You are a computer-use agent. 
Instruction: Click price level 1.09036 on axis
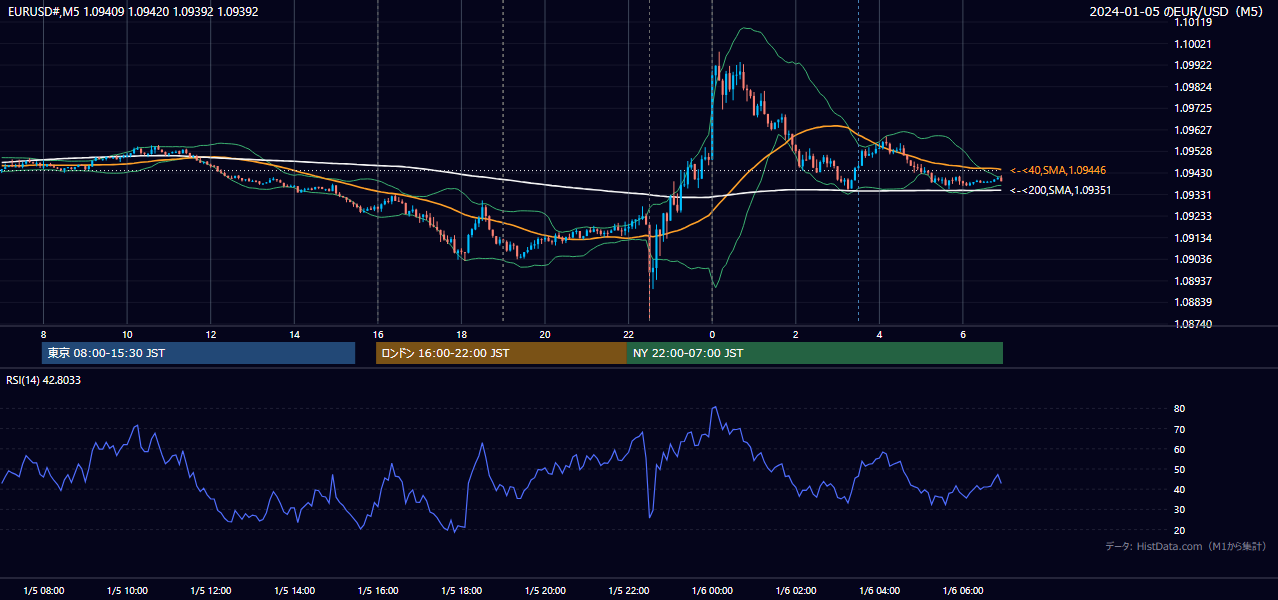pos(1193,259)
